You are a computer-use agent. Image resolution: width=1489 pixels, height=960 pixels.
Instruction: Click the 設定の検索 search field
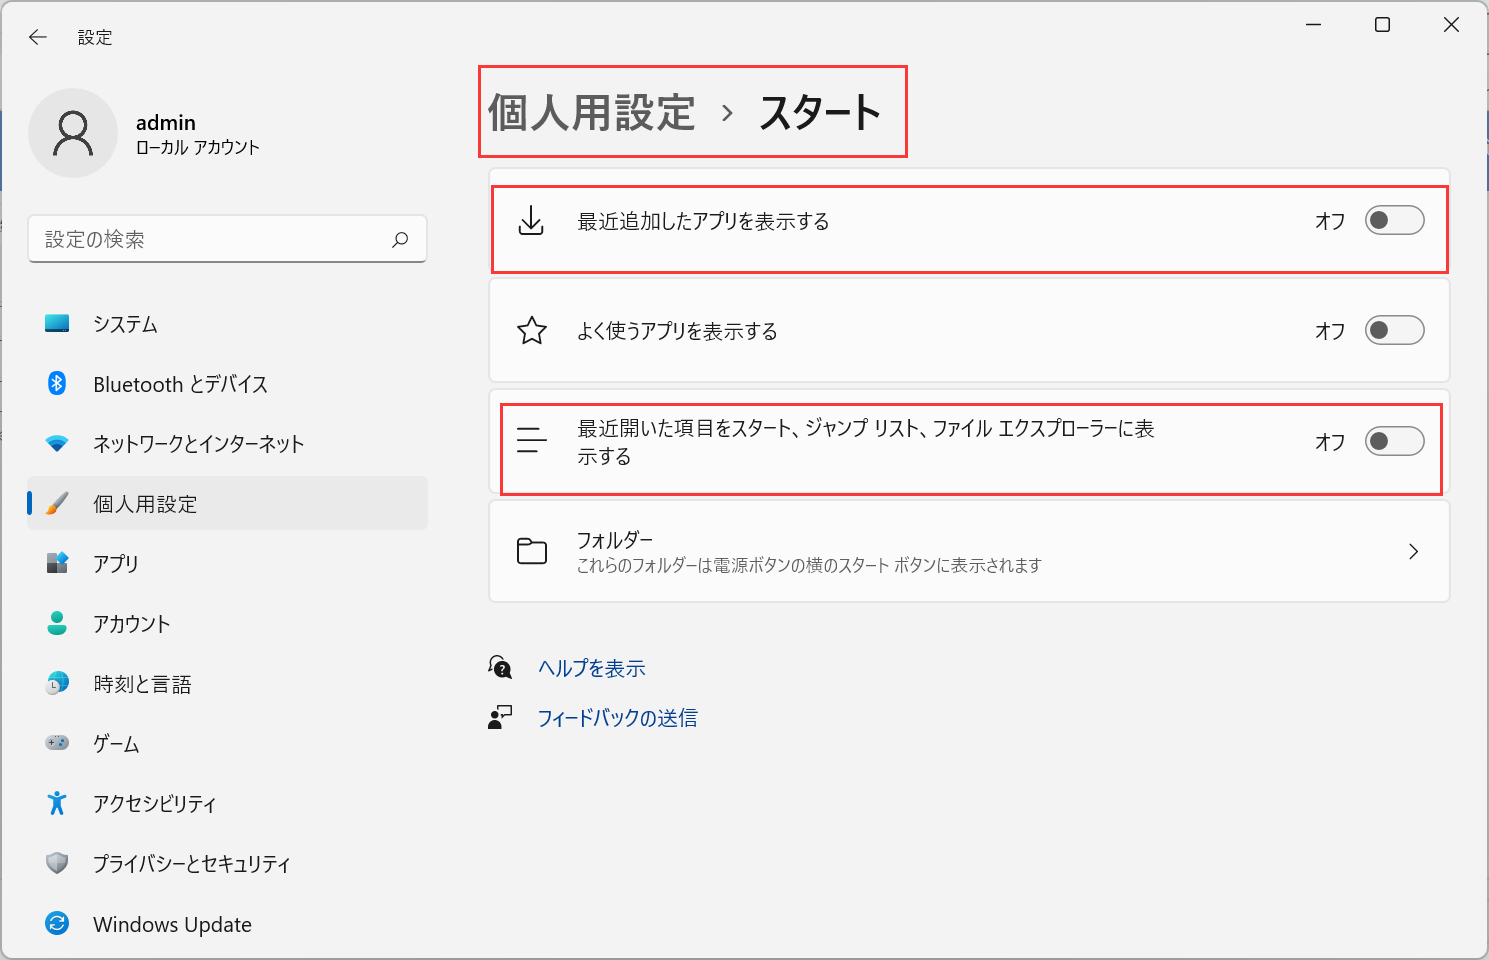click(x=228, y=239)
